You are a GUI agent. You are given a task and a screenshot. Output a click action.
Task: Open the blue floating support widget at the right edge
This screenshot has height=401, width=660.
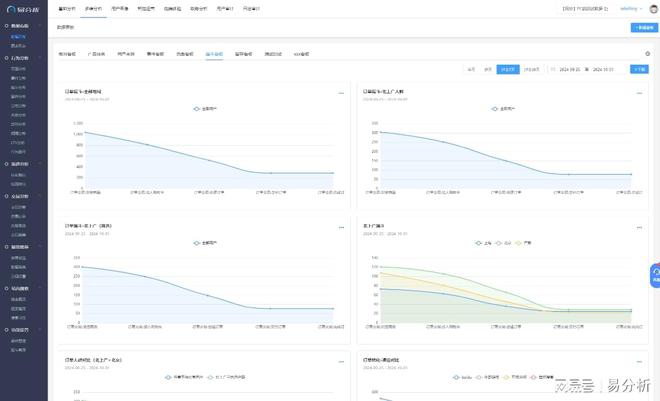coord(655,276)
